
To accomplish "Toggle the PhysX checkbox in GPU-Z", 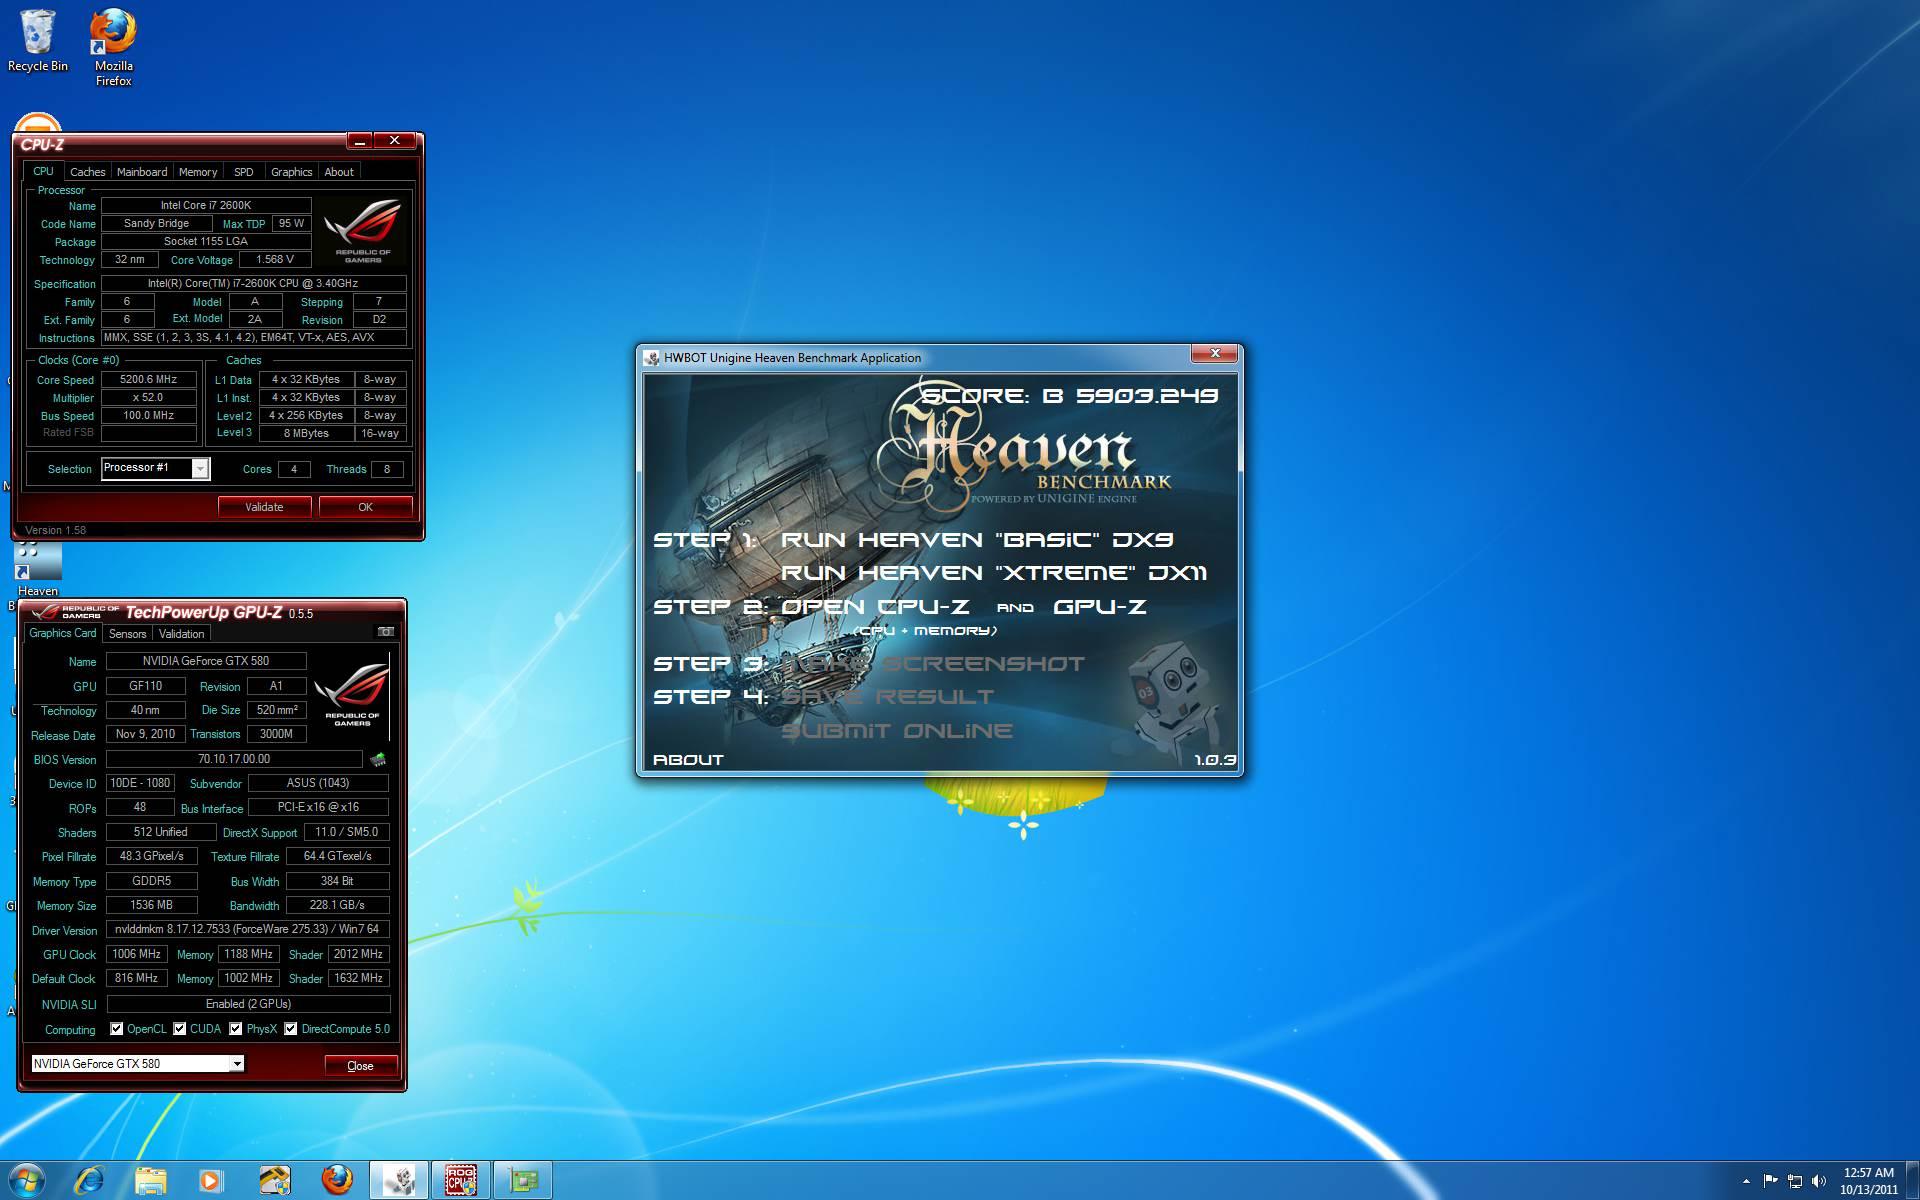I will [x=236, y=1029].
